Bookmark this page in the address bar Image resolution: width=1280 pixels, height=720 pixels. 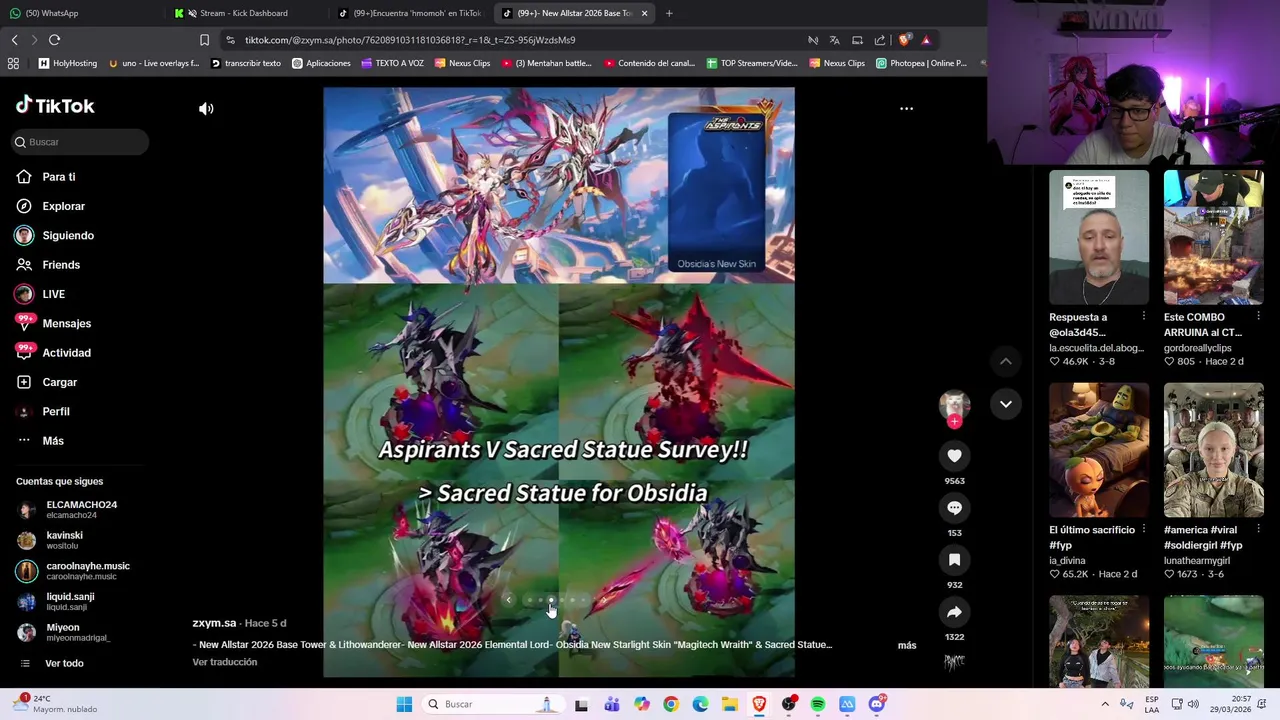point(204,40)
